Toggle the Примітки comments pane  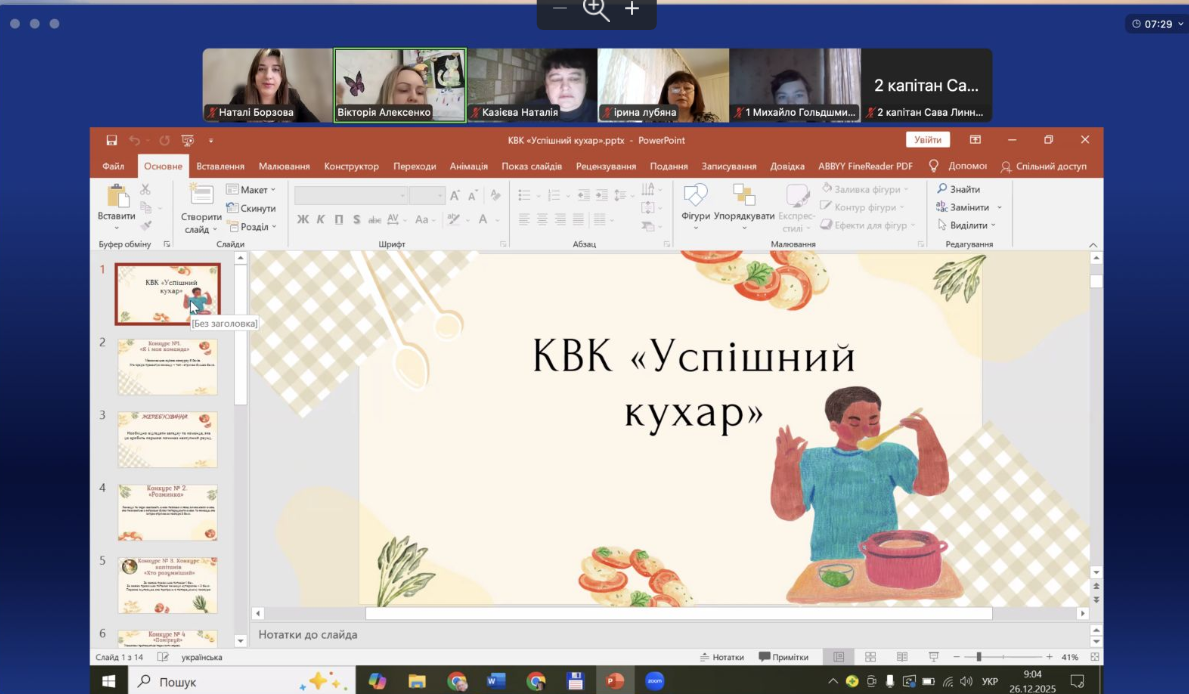point(783,657)
